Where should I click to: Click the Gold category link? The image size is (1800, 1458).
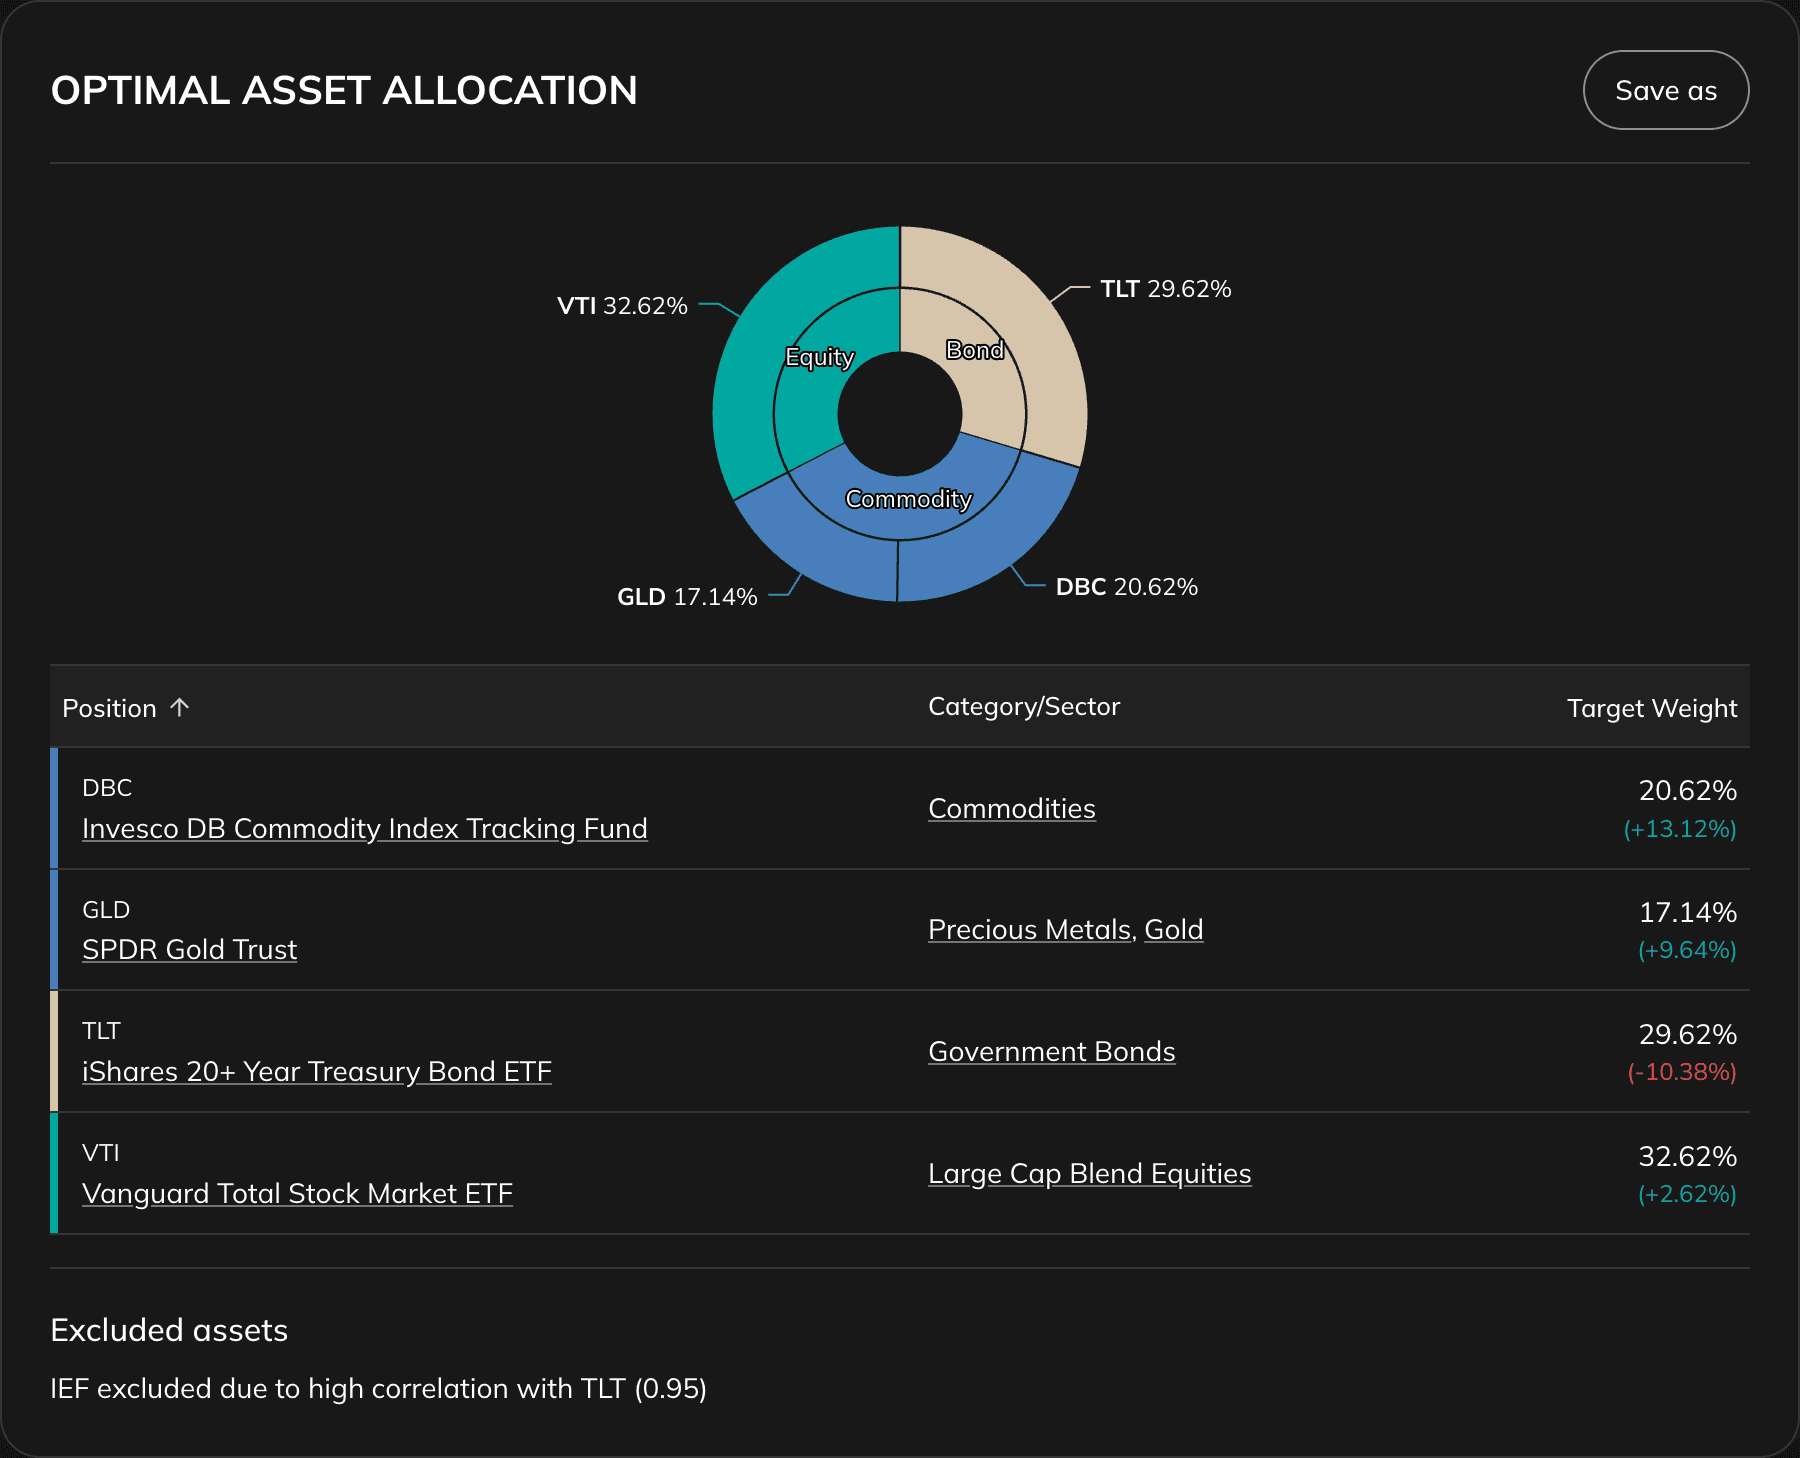click(x=1175, y=929)
